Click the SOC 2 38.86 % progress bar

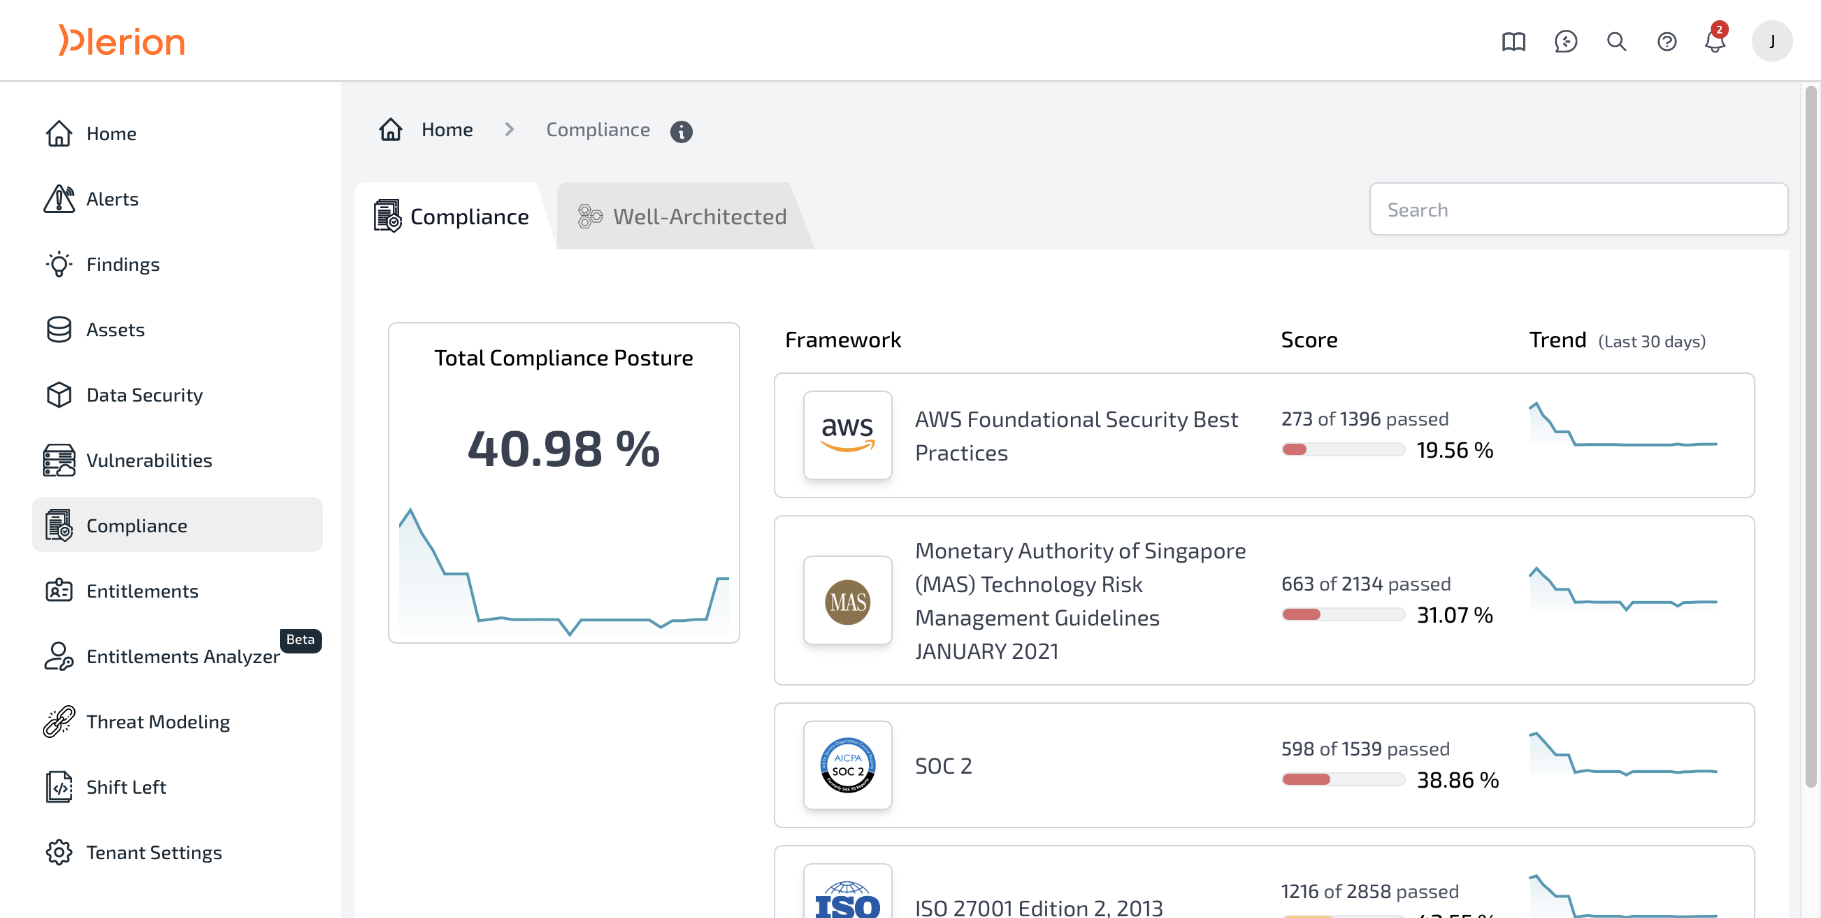point(1343,780)
